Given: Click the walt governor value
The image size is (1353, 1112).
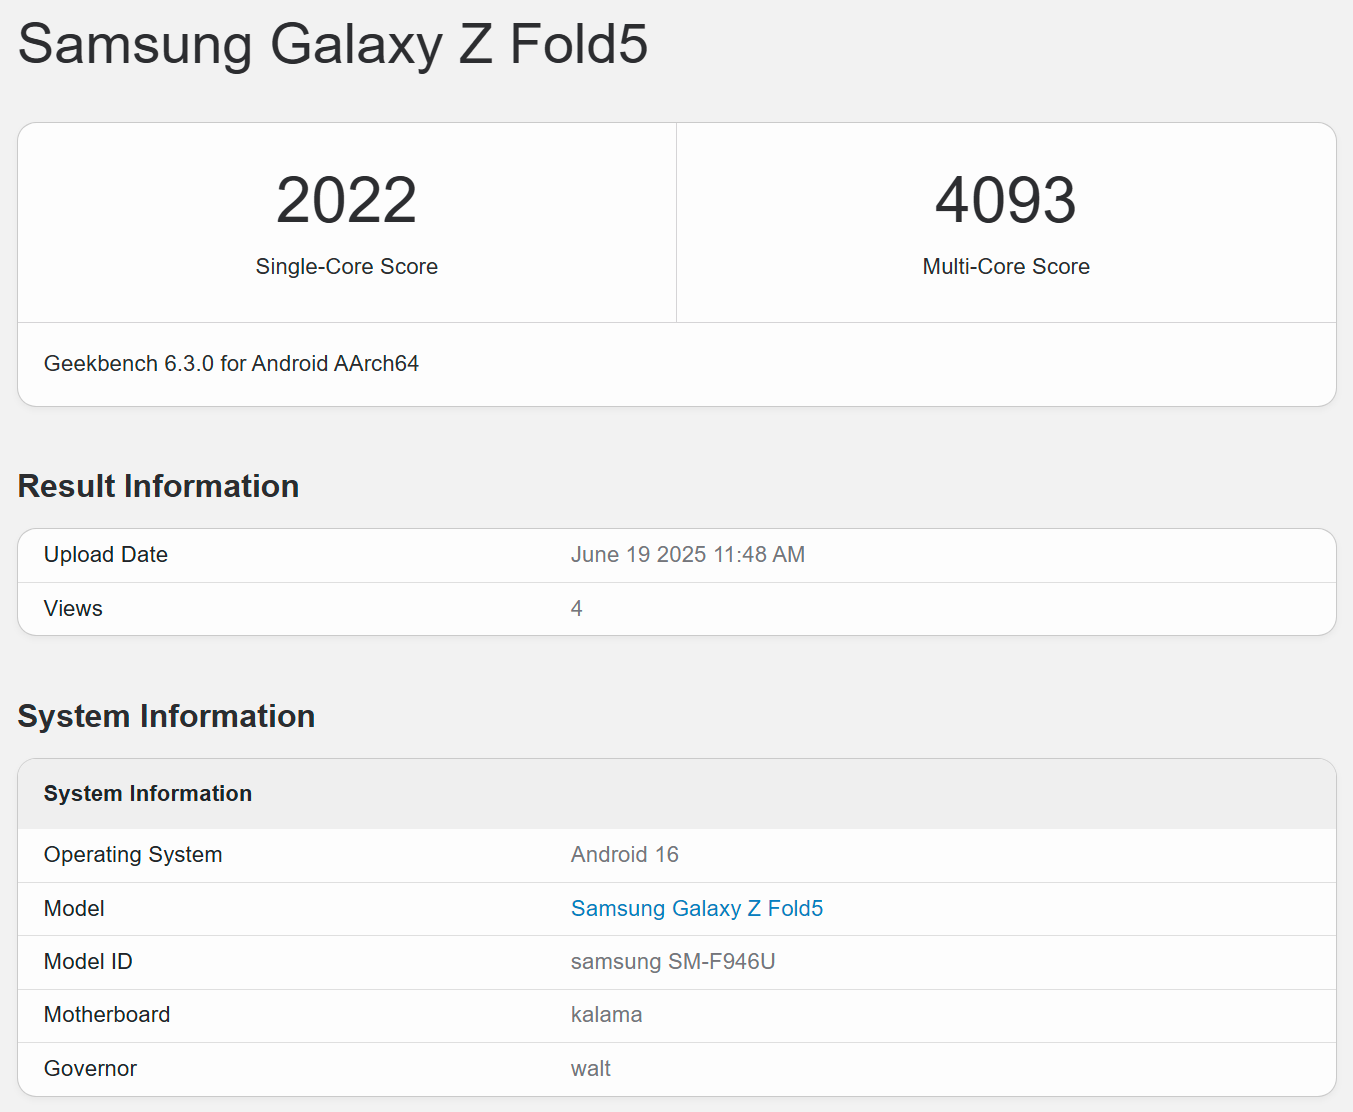Looking at the screenshot, I should click(x=590, y=1069).
